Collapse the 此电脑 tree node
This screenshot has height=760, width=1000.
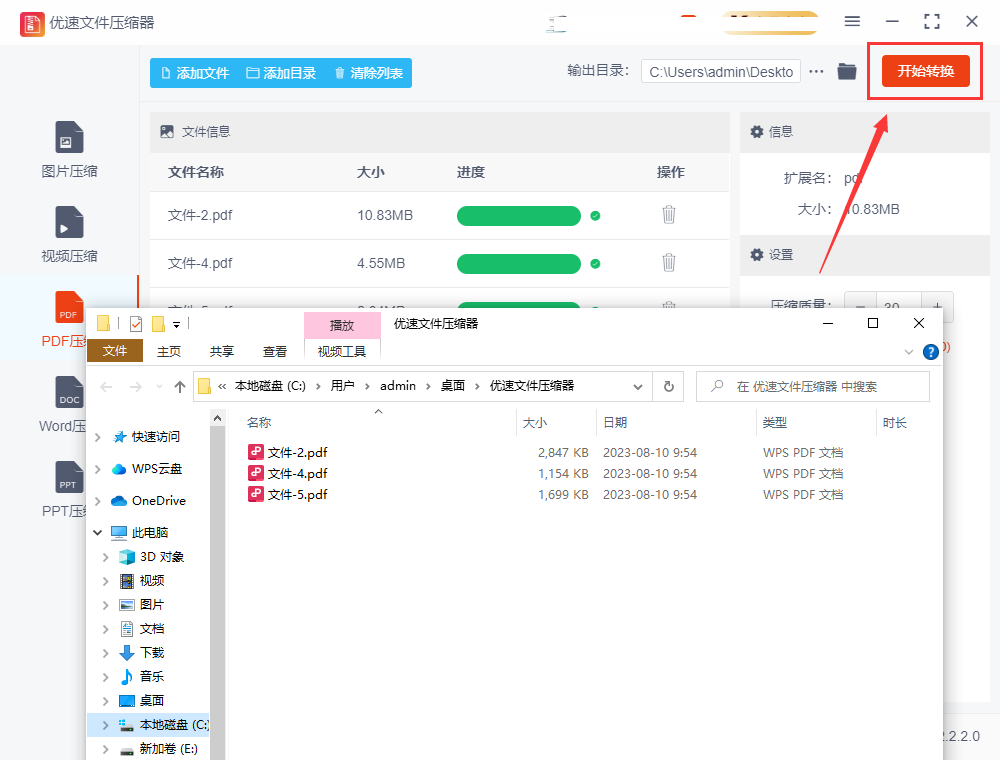pos(98,532)
